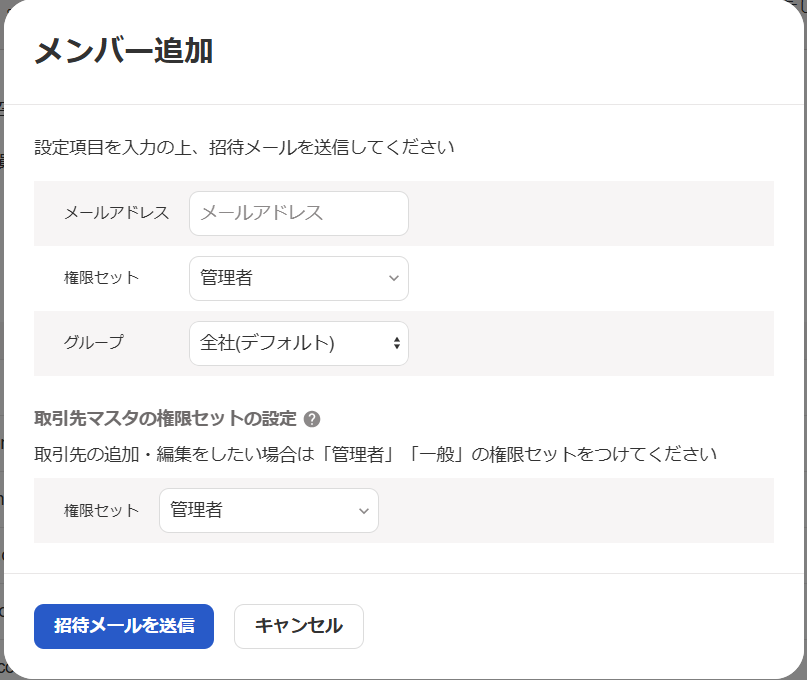Viewport: 807px width, 680px height.
Task: Click the up-down arrows in the グループ selector
Action: point(396,344)
